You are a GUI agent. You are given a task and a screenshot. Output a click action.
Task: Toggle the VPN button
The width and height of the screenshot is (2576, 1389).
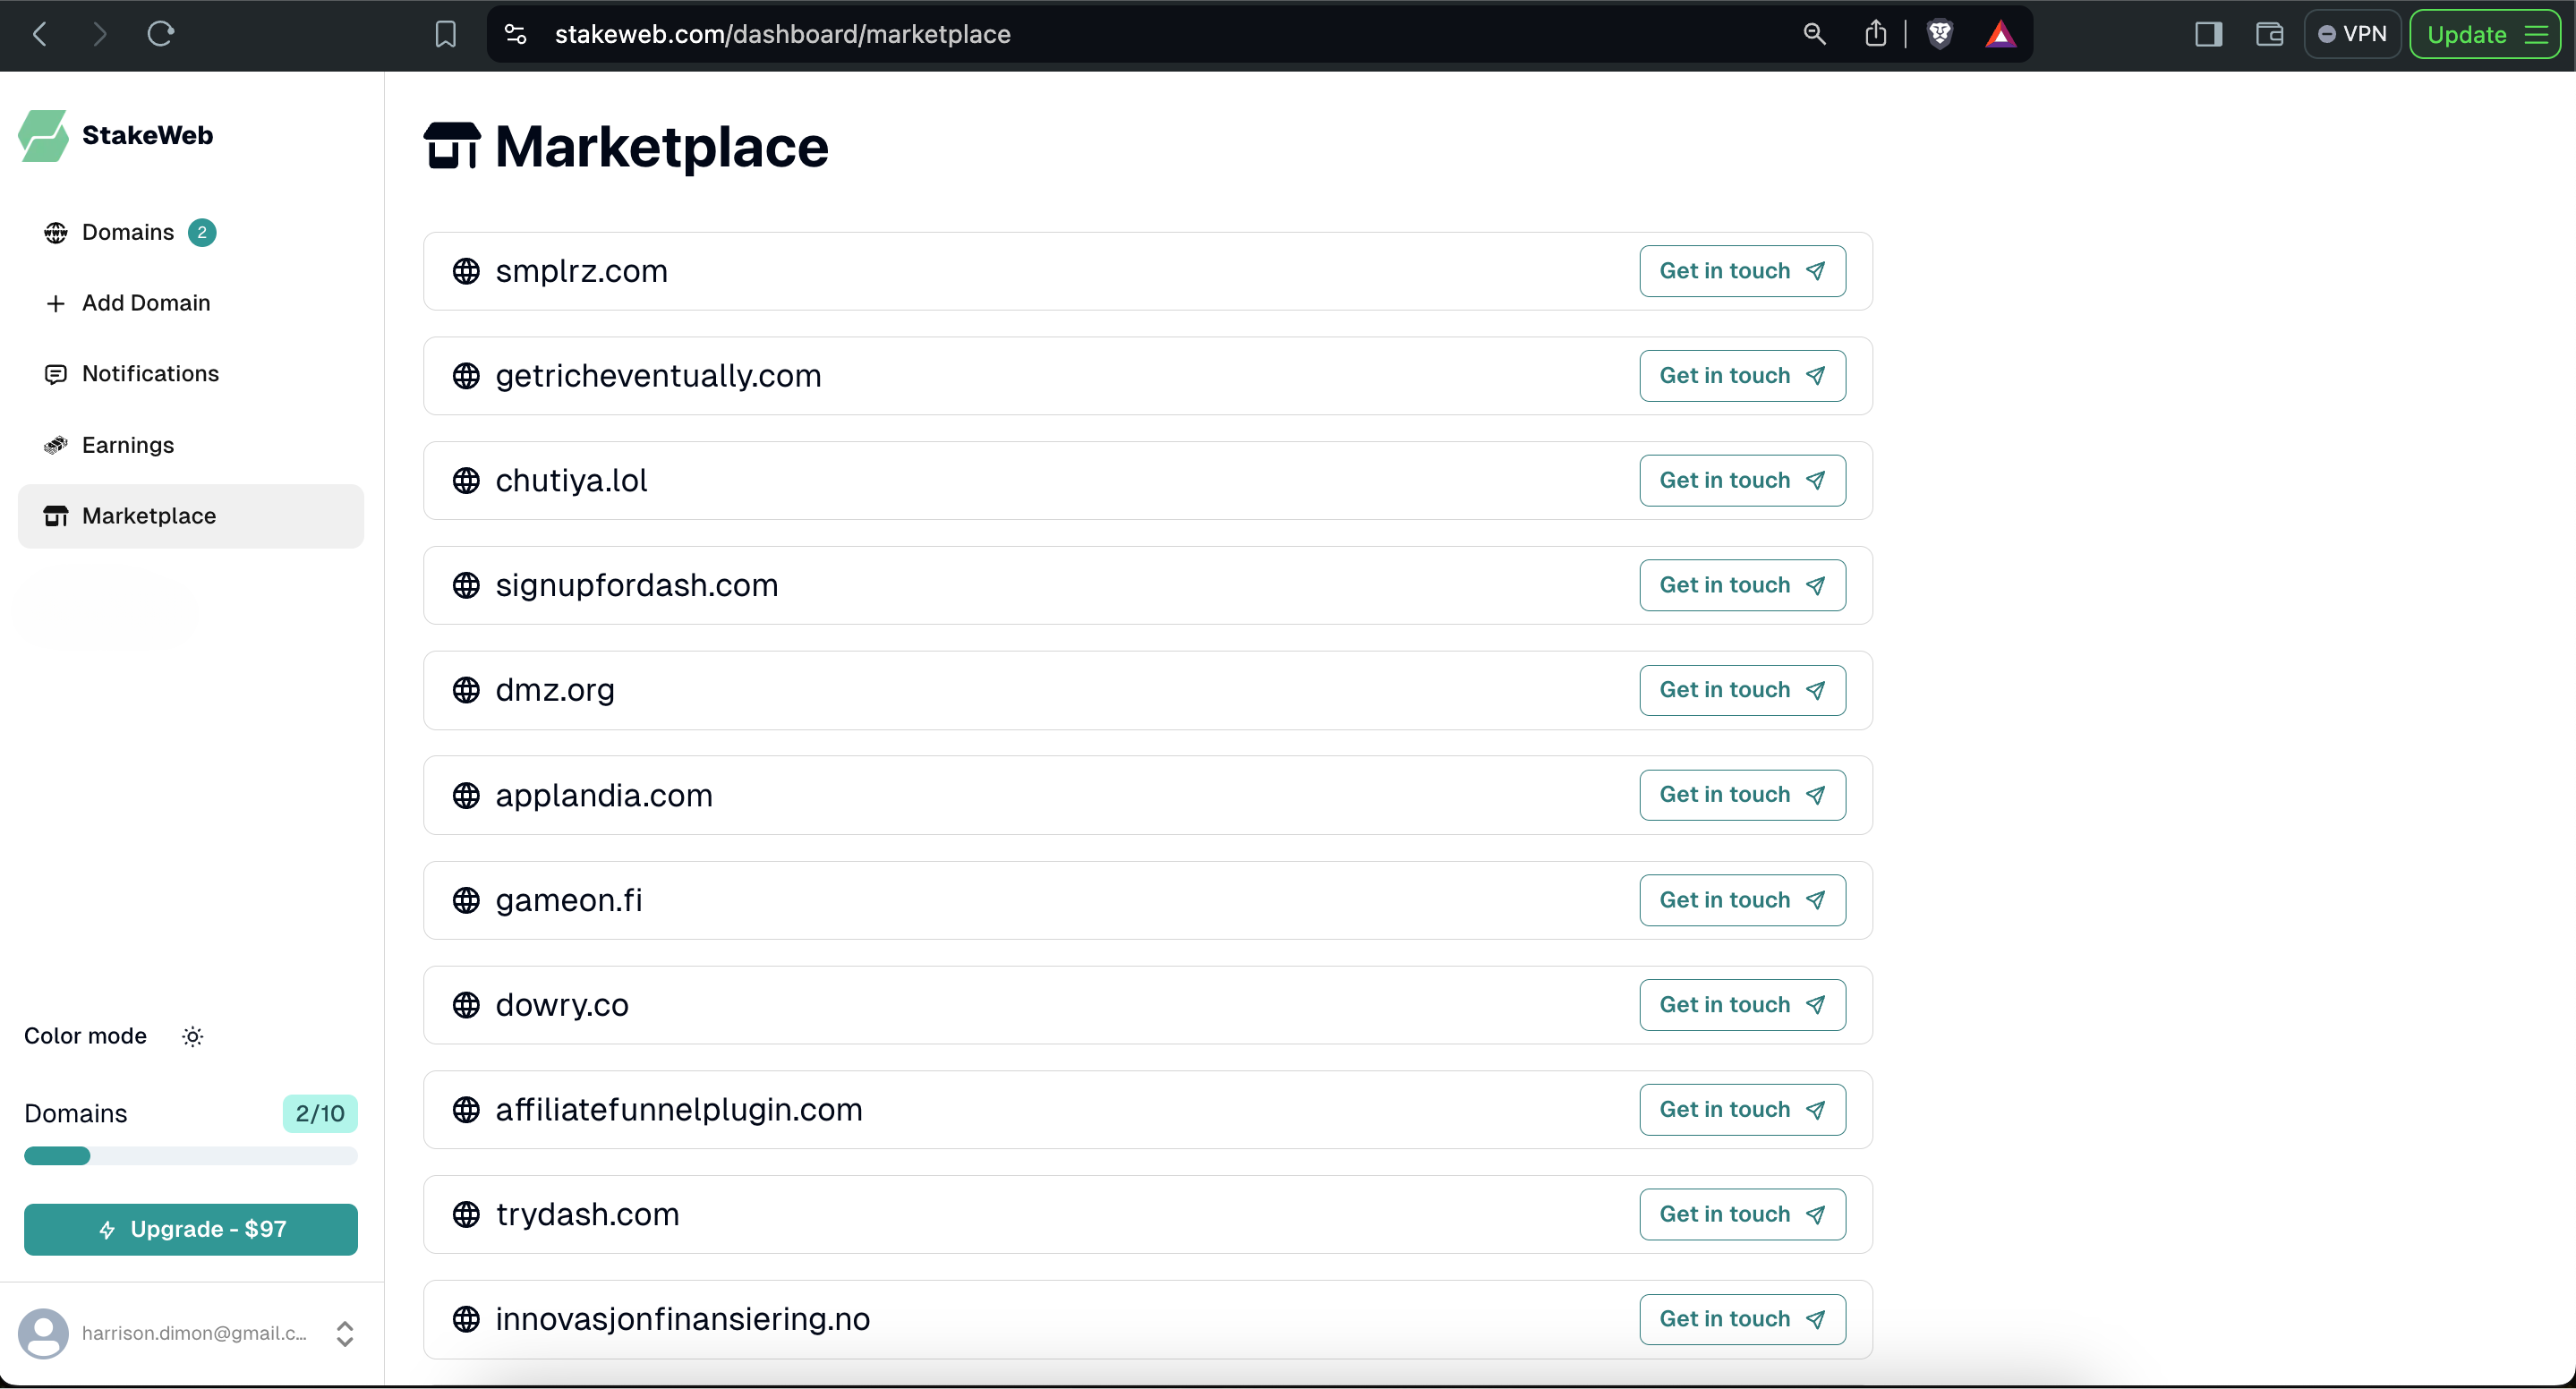click(2352, 34)
